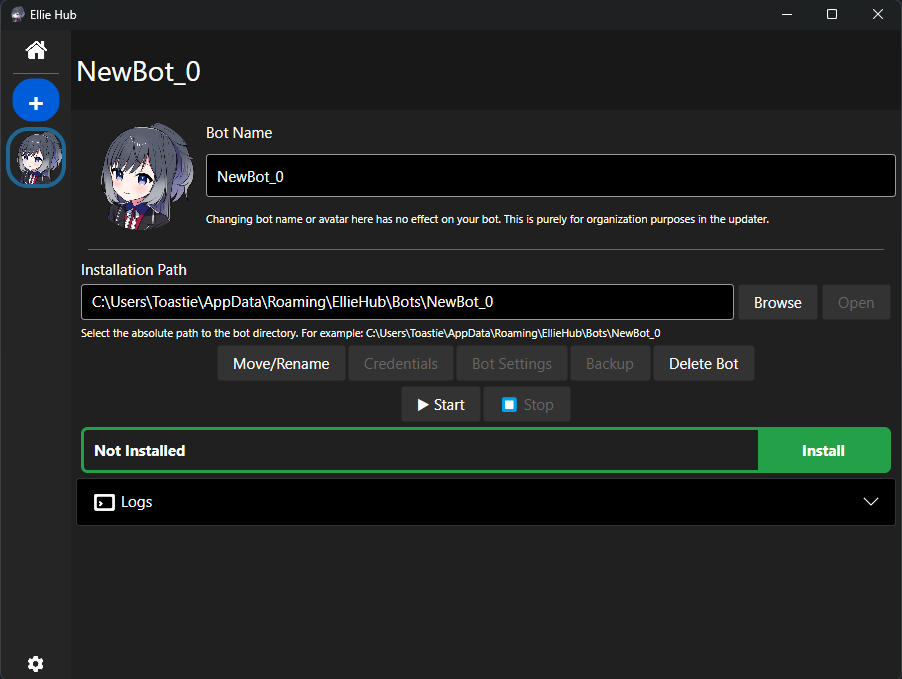Screen dimensions: 902x679
Task: Open the bot installation folder
Action: pos(856,302)
